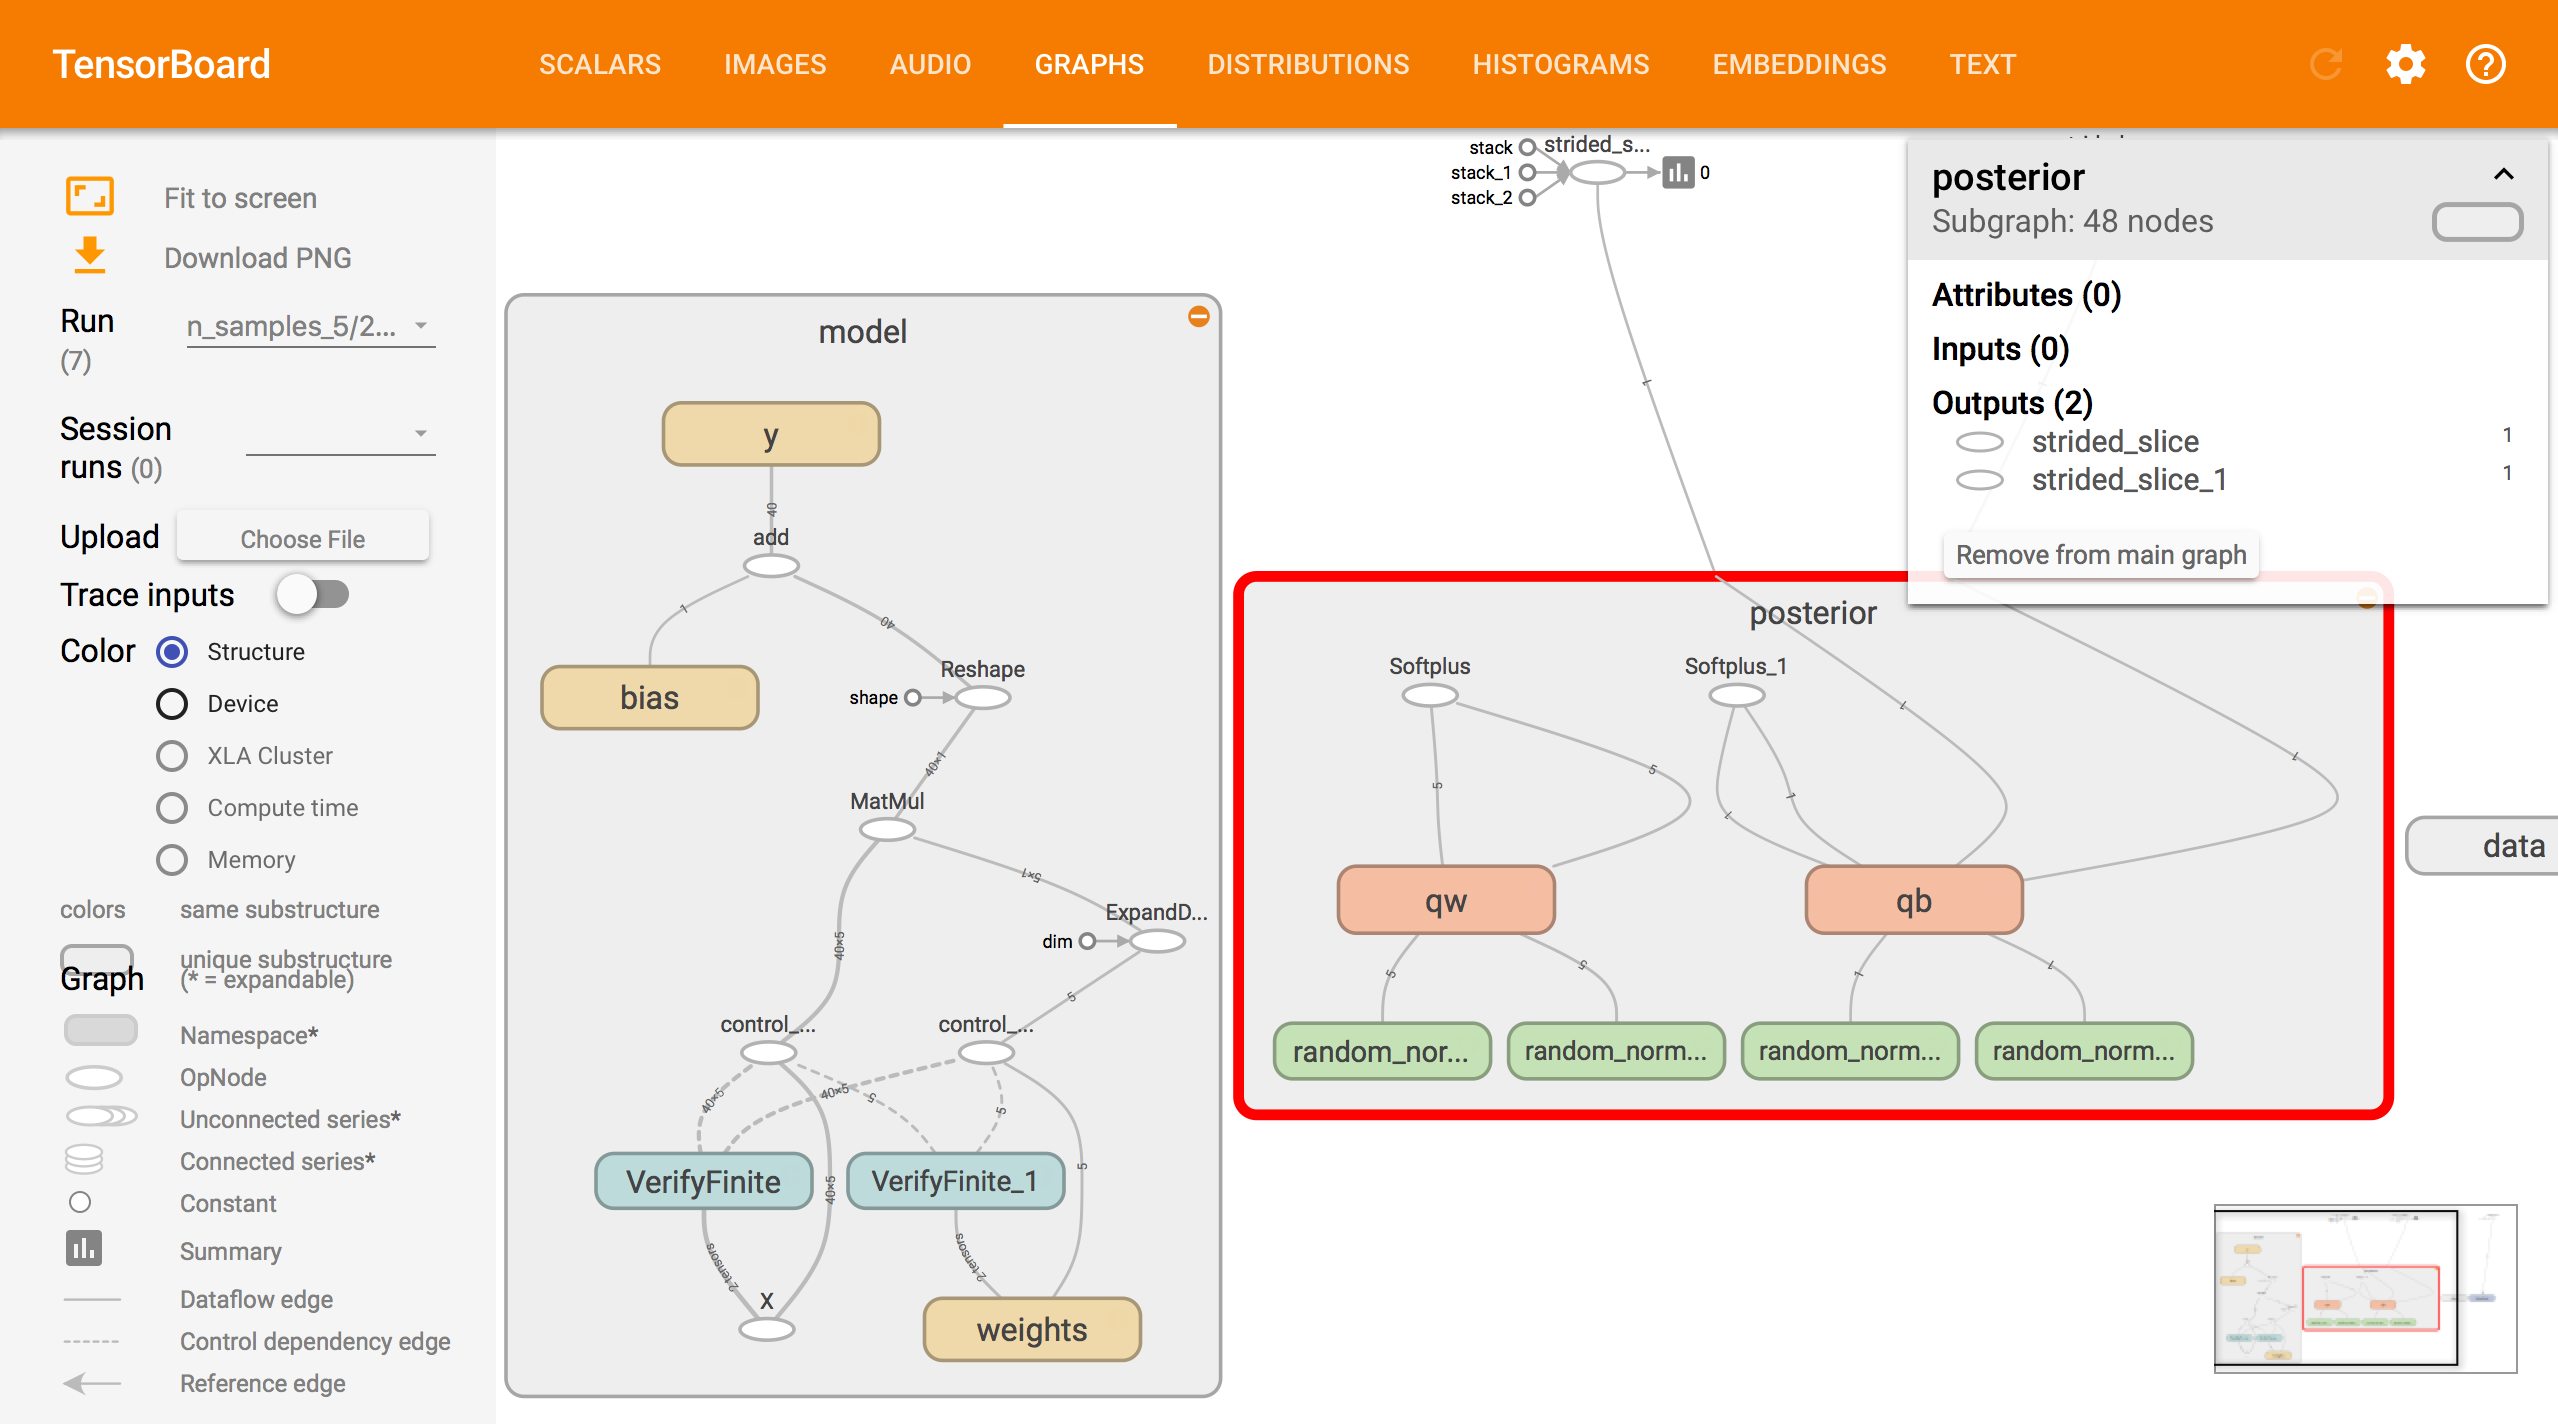Click the reload data refresh icon
The height and width of the screenshot is (1424, 2558).
coord(2326,65)
